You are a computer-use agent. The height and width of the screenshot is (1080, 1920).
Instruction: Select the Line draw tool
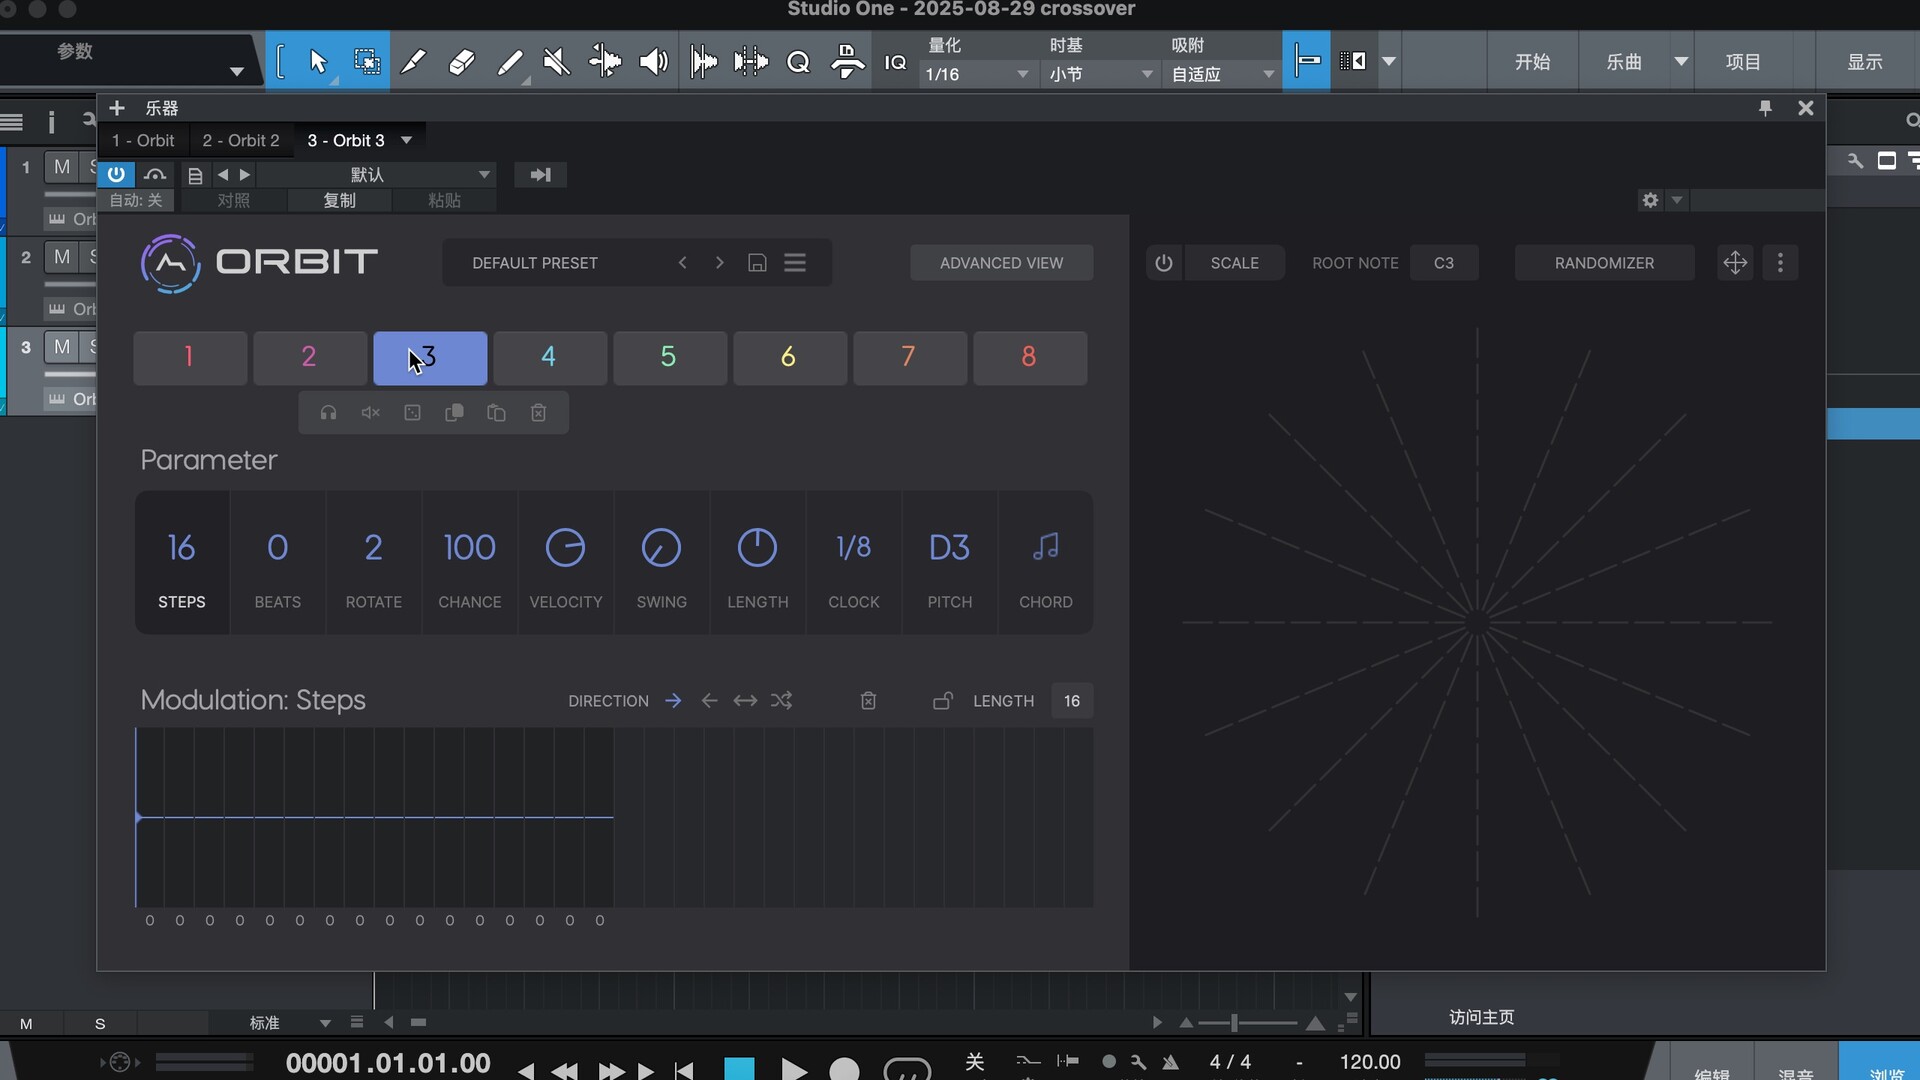point(510,62)
